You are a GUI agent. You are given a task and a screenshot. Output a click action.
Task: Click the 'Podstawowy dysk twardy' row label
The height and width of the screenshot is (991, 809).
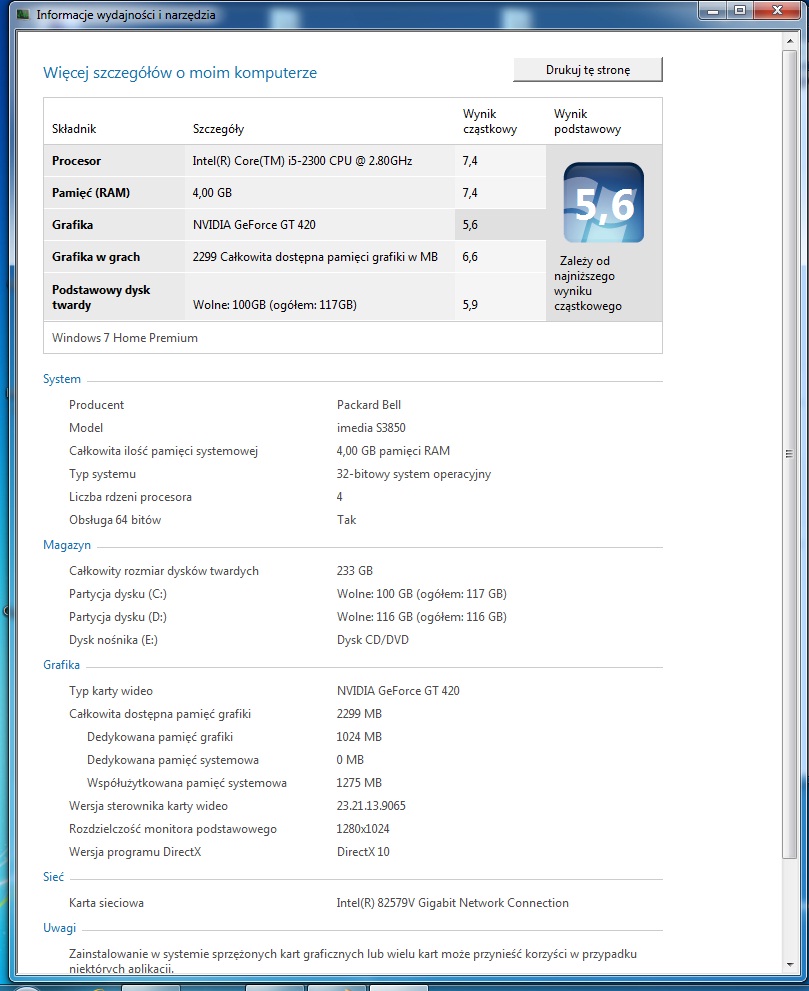click(x=101, y=297)
